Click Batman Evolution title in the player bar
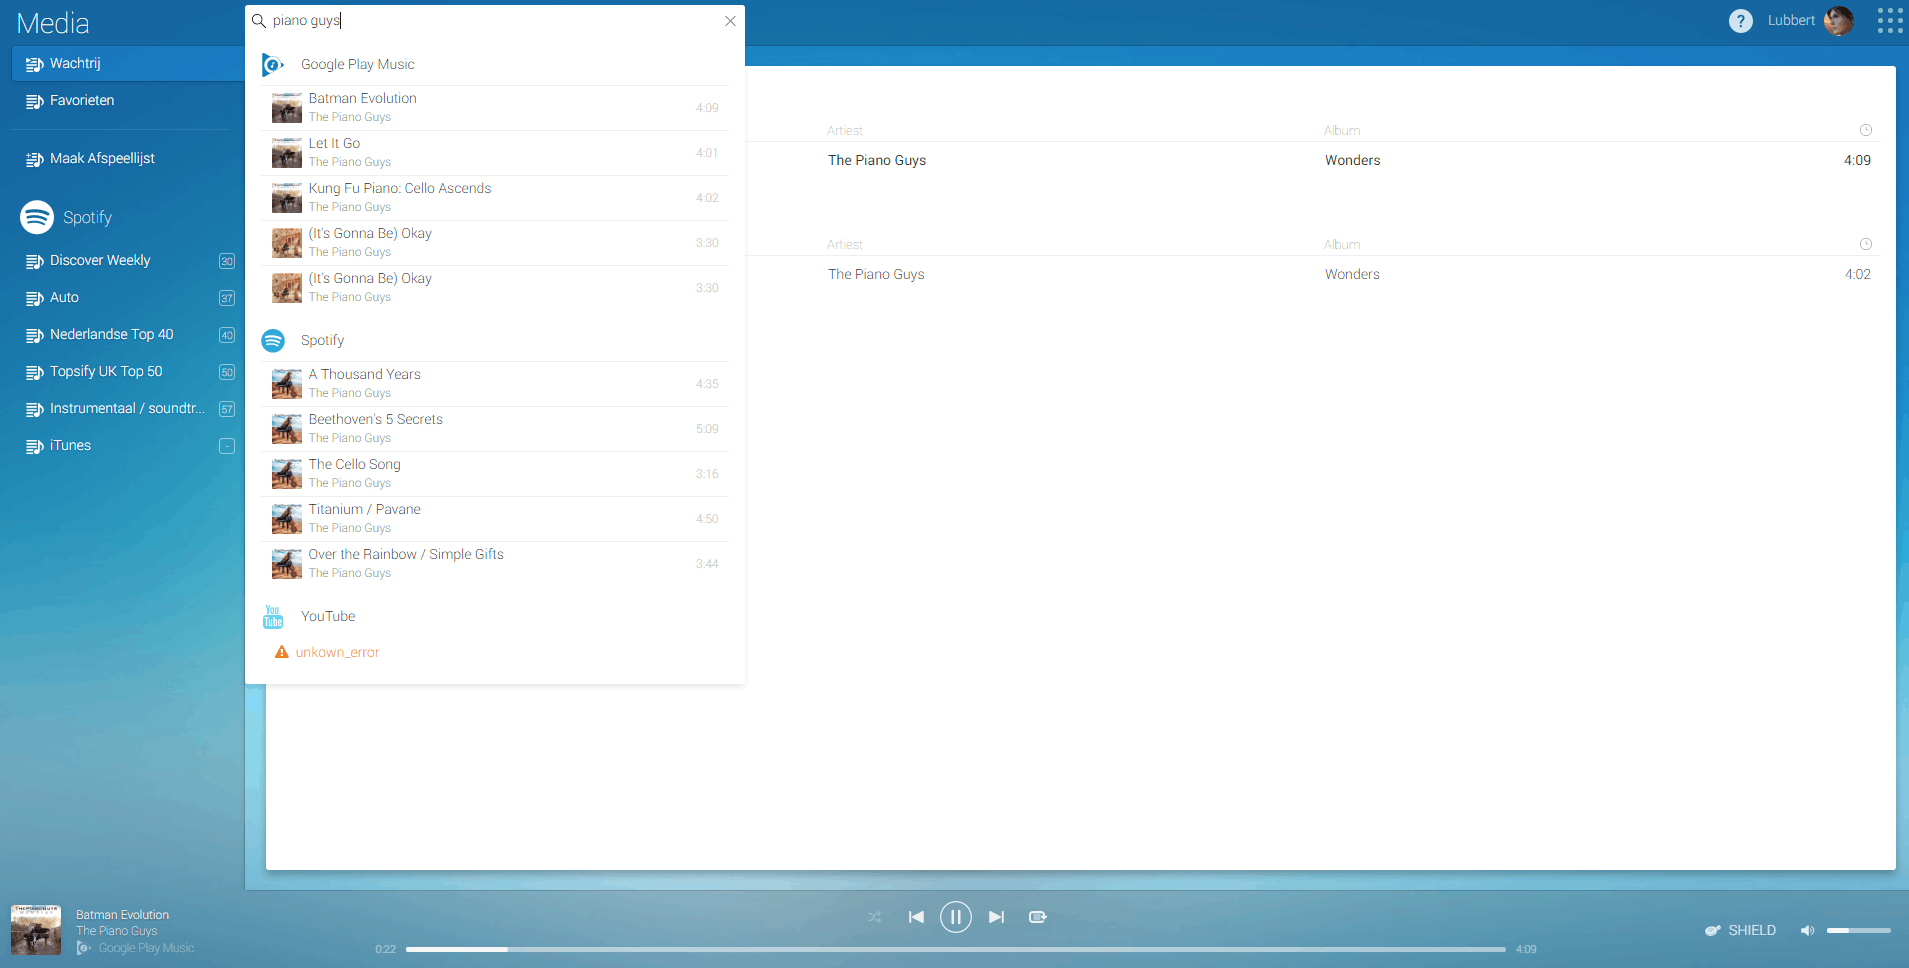Screen dimensions: 1909x968 [122, 915]
